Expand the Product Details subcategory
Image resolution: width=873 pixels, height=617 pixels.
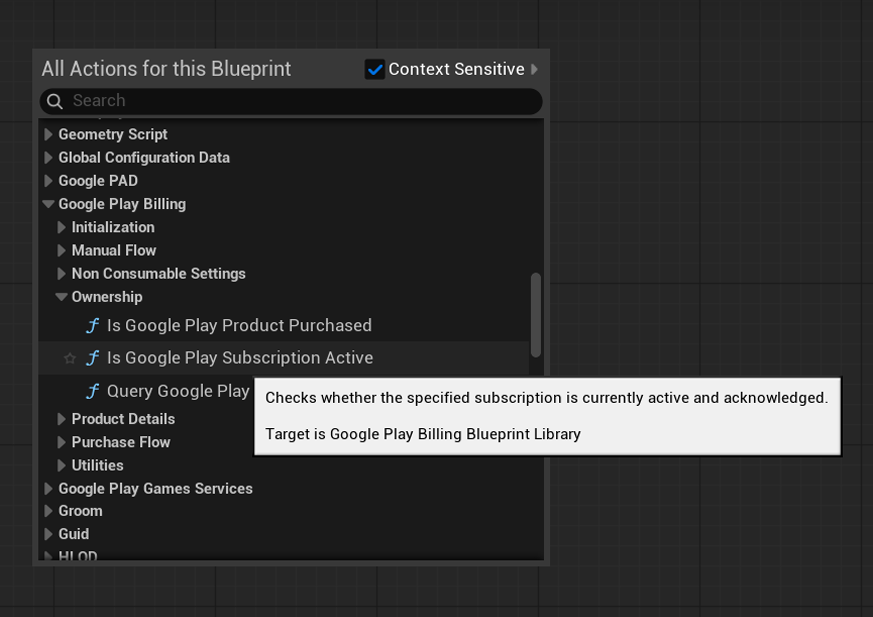[62, 419]
